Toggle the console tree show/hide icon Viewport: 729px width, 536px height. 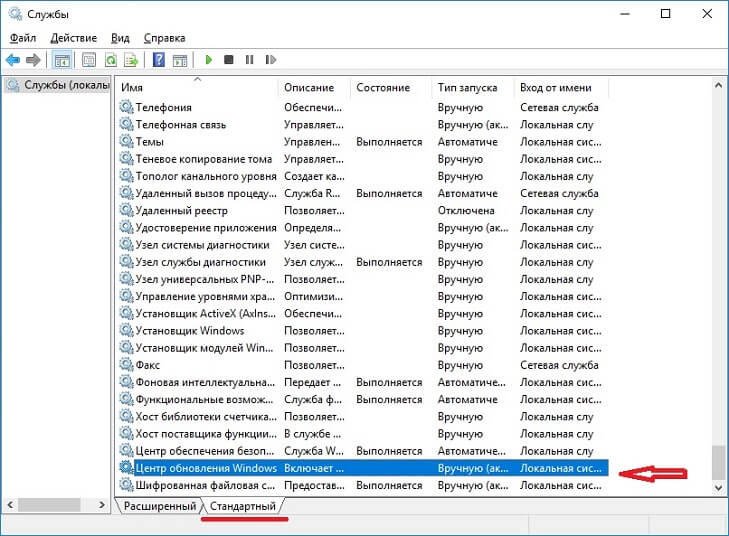[62, 60]
